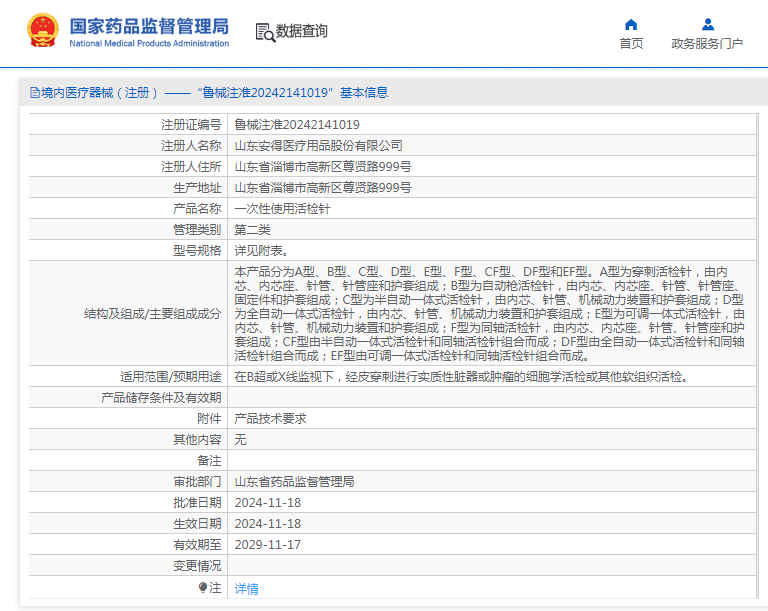Open the 详情 link in the note row
The width and height of the screenshot is (768, 611).
[x=246, y=589]
